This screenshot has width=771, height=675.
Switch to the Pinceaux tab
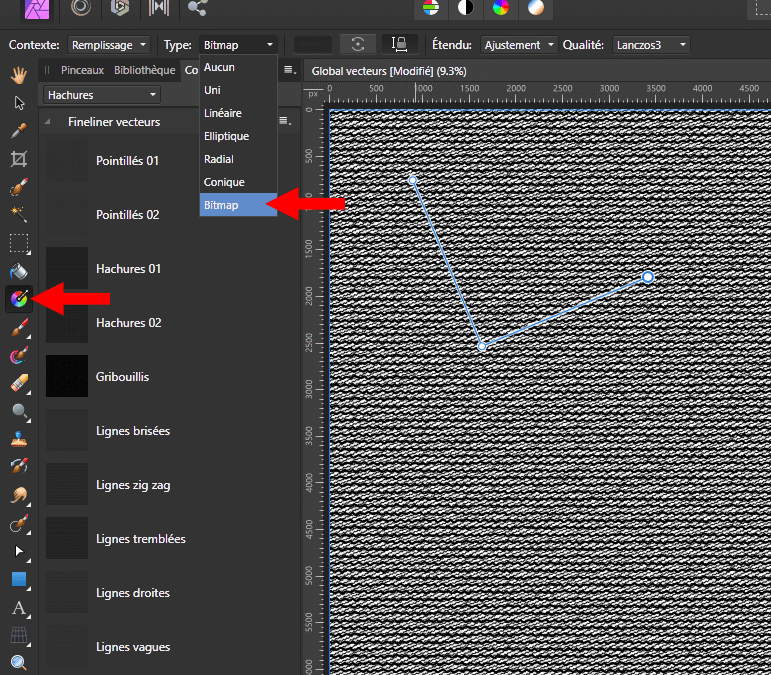coord(82,70)
